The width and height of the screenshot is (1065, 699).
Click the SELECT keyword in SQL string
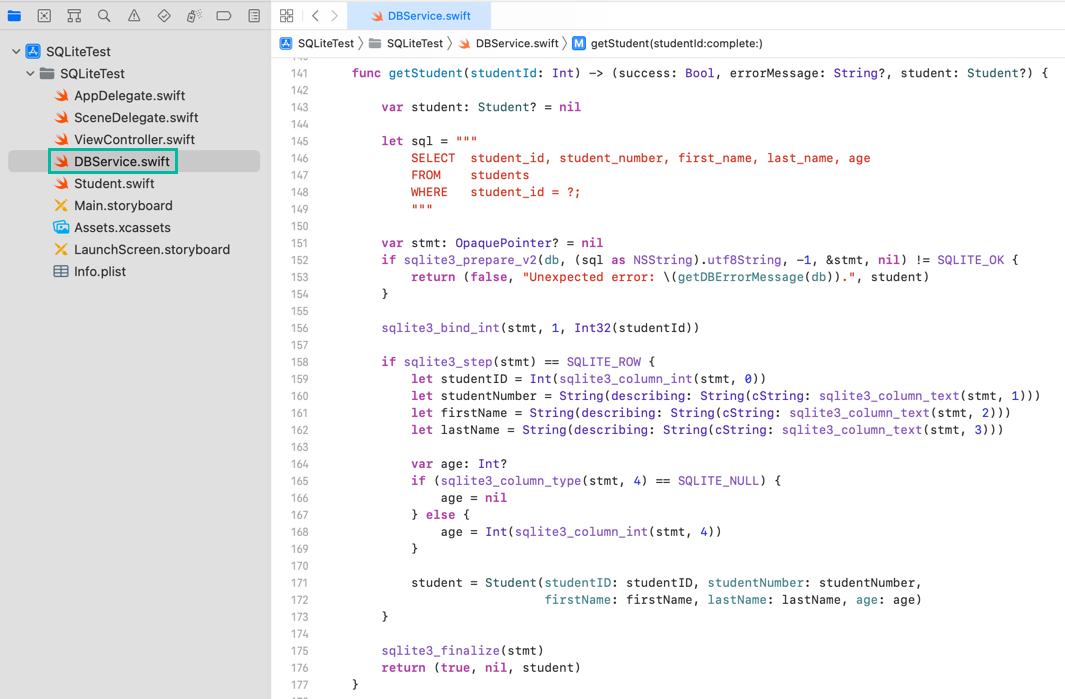pos(433,158)
